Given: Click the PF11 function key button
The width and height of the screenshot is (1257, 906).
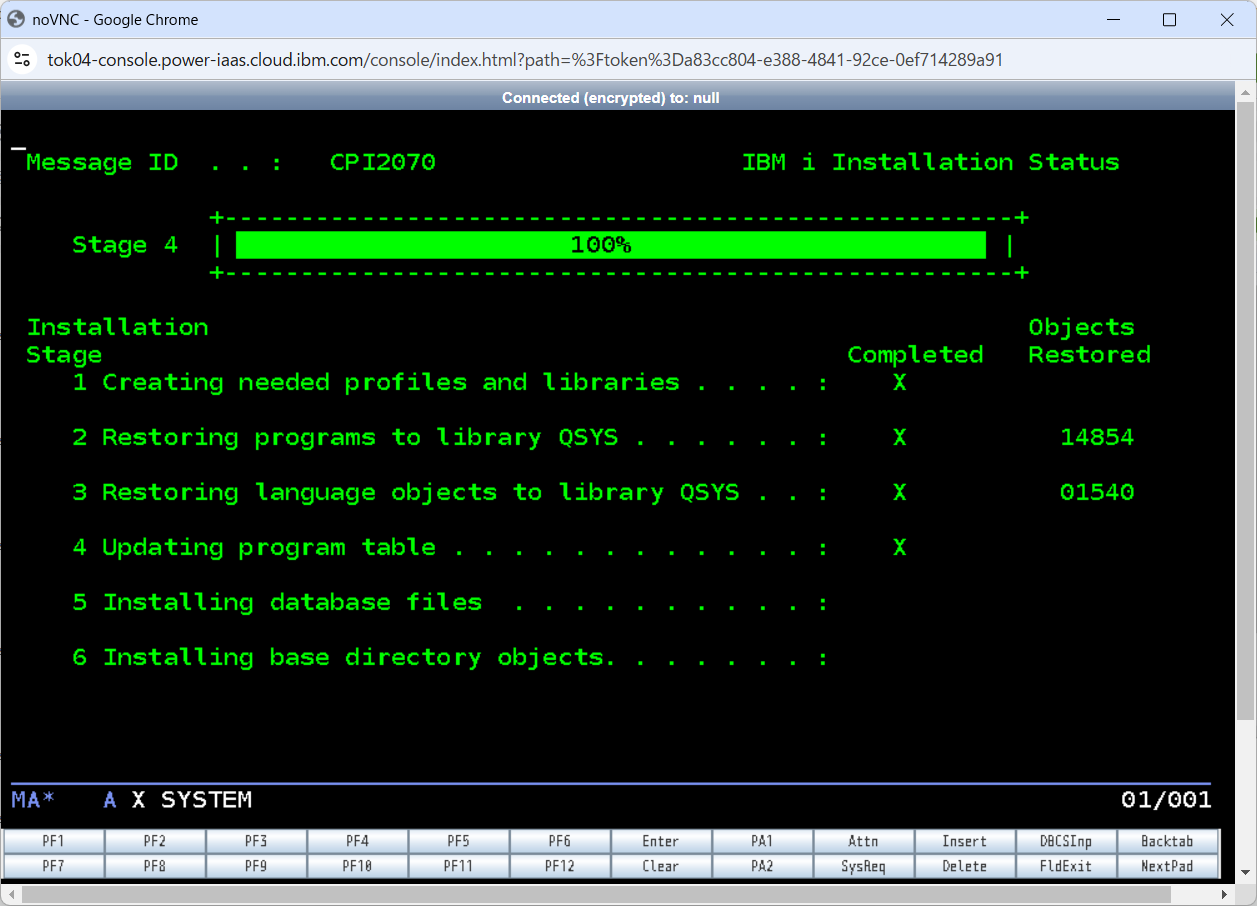Looking at the screenshot, I should click(x=459, y=866).
